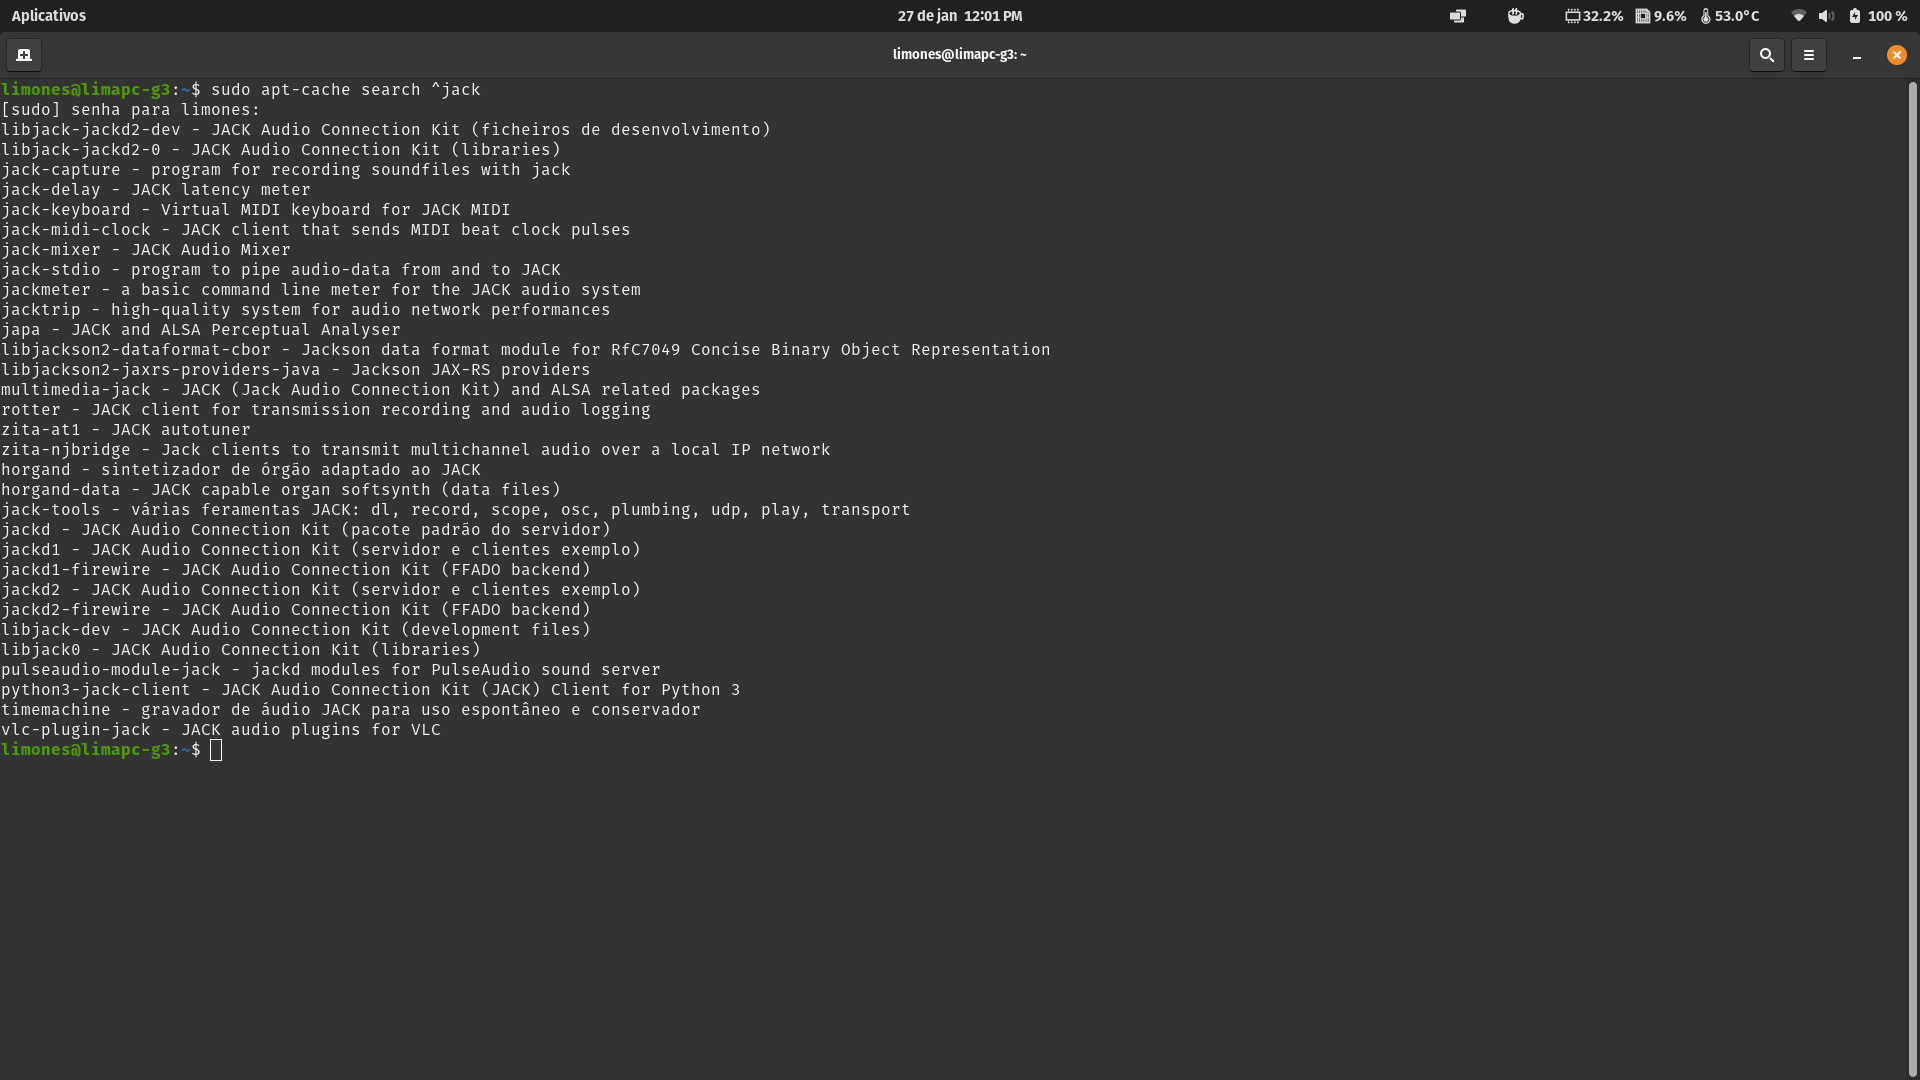Click the 'libjackson2-dataformat-cbor' line
1920x1080 pixels.
(x=526, y=350)
